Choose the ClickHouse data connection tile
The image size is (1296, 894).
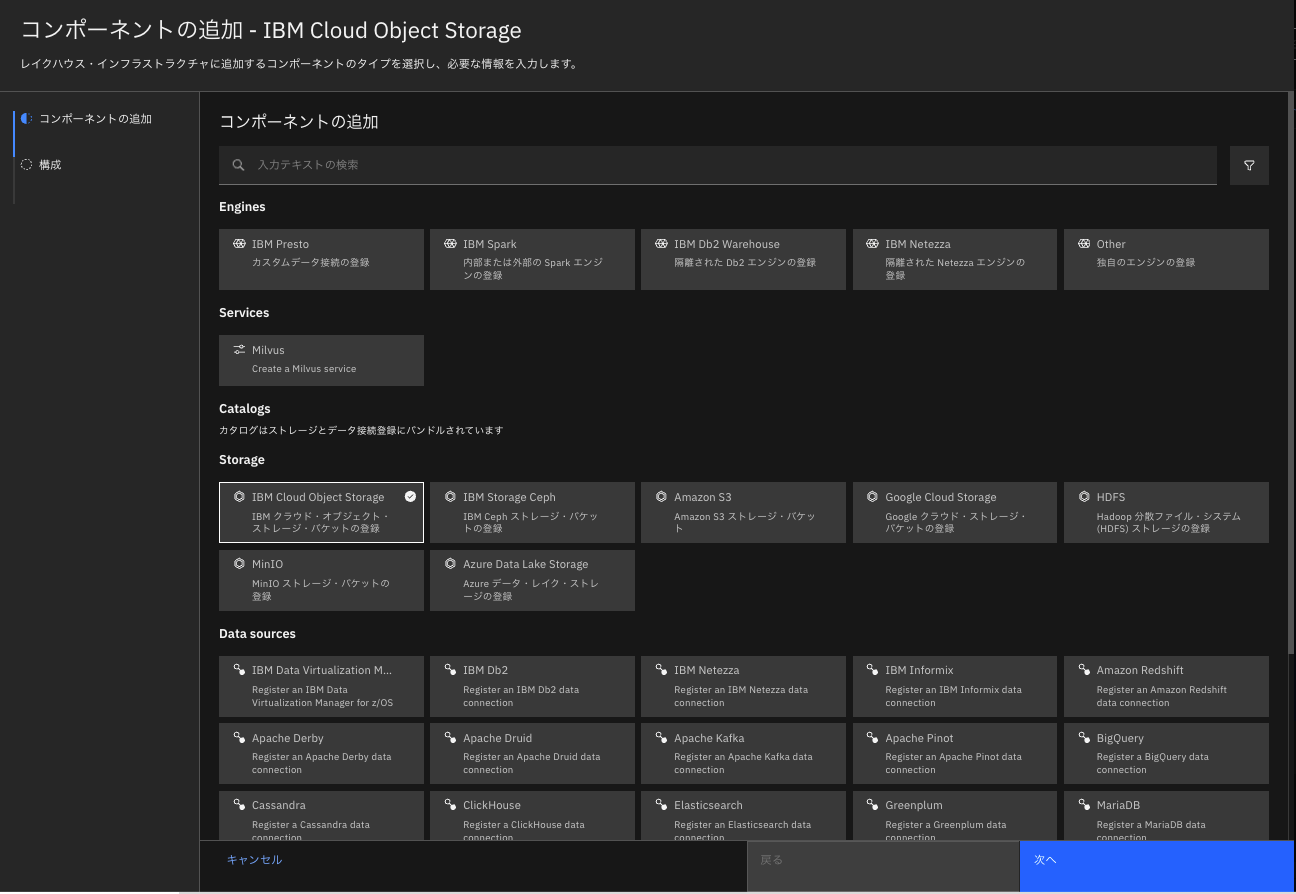(x=532, y=816)
